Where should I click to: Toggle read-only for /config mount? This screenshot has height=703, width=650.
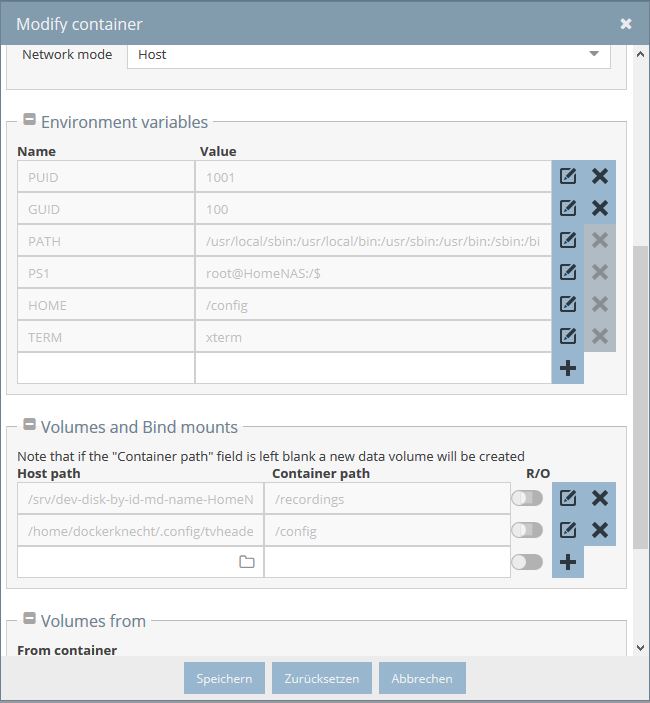tap(527, 530)
